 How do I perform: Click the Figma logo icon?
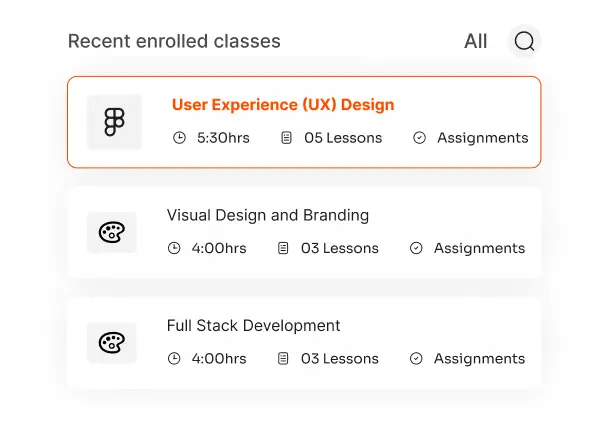click(x=114, y=122)
